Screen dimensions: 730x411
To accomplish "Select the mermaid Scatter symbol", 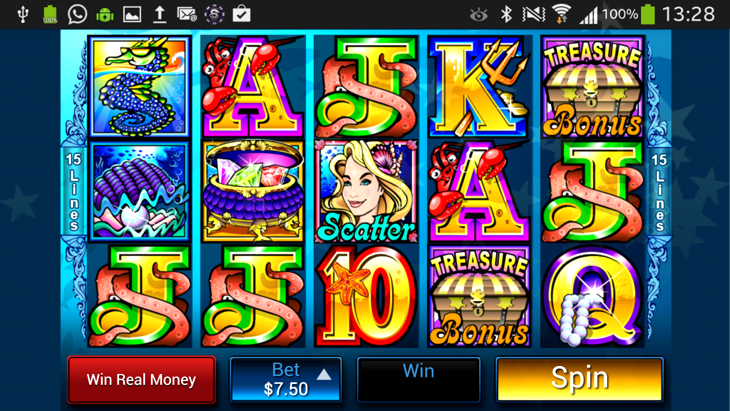I will (x=366, y=191).
